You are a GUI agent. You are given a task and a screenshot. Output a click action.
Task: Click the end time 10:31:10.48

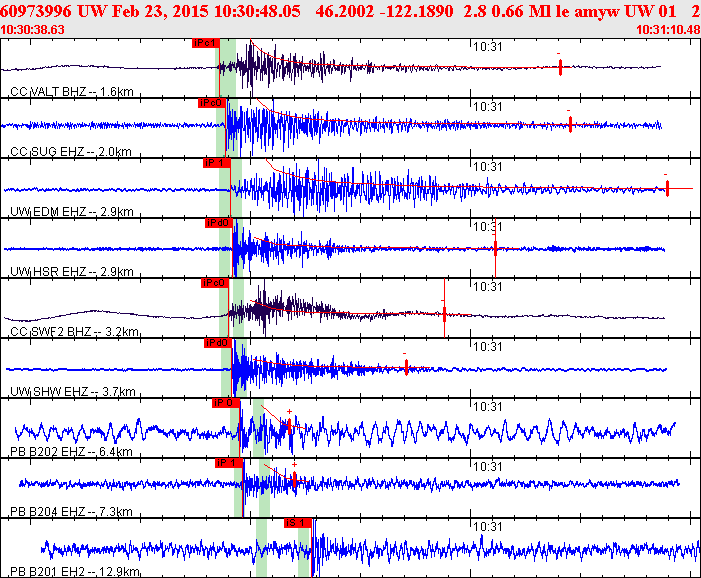[x=668, y=30]
